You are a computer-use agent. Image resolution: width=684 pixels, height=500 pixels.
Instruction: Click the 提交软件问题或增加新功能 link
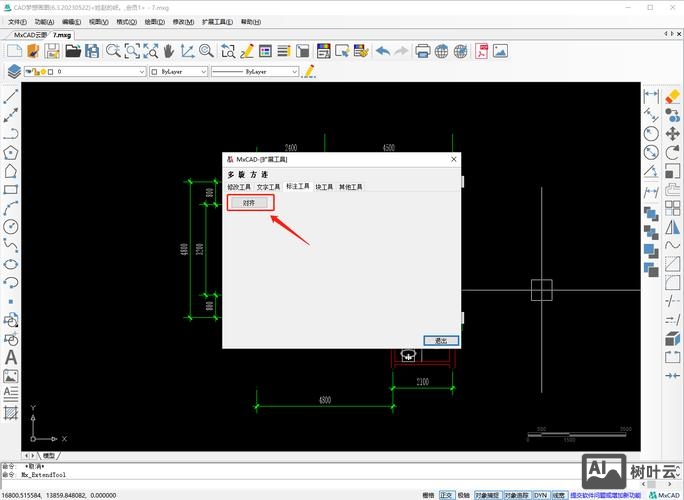click(606, 494)
